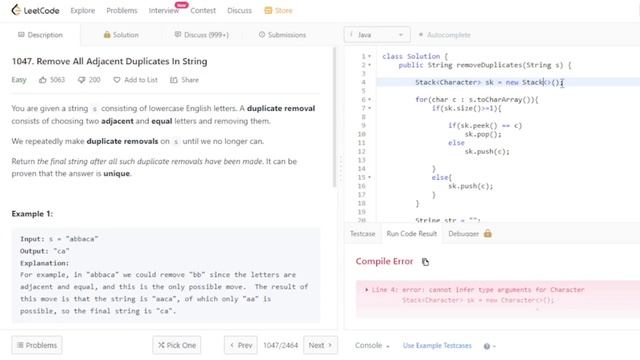The width and height of the screenshot is (640, 360).
Task: Open the Store cart icon
Action: click(x=268, y=11)
